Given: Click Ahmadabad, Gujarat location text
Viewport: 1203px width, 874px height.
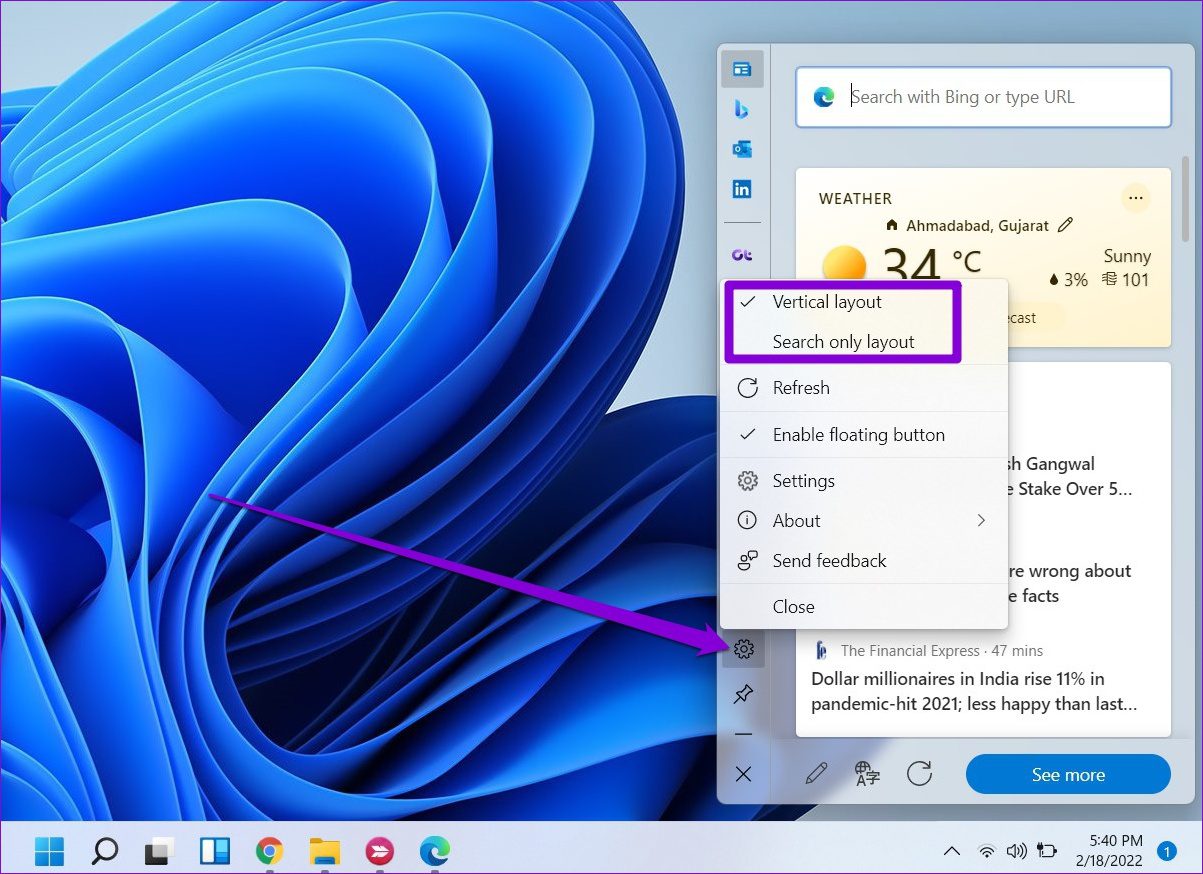Looking at the screenshot, I should coord(978,225).
